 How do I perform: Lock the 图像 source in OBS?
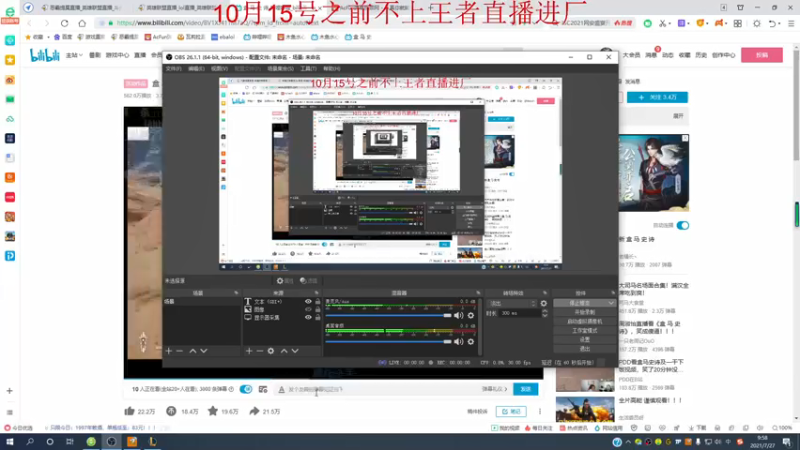(x=318, y=309)
